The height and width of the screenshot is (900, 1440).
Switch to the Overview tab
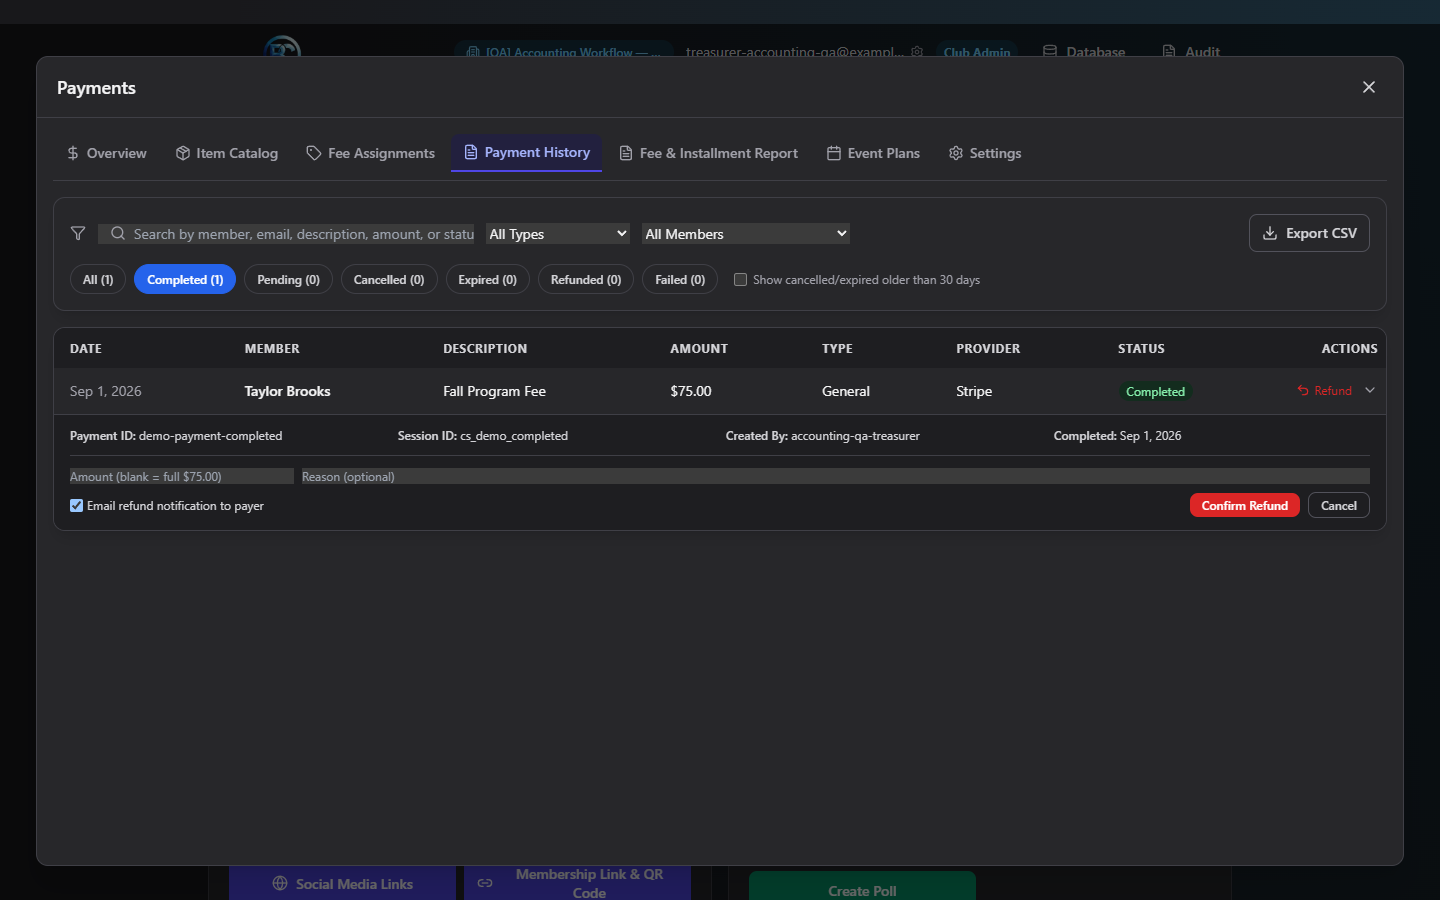point(107,153)
